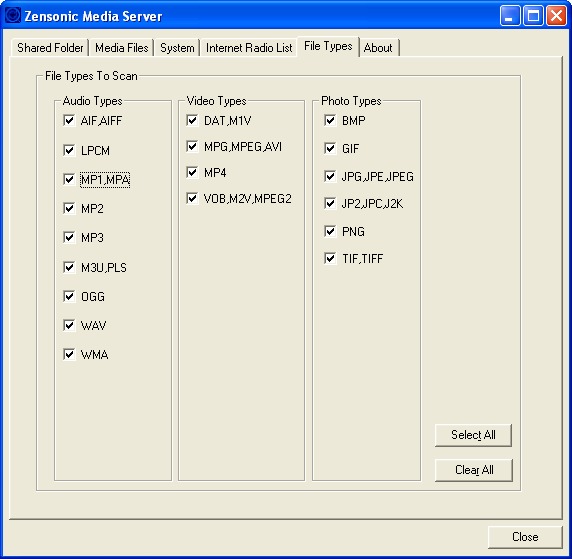Uncheck the AIF,AIFF audio type
Screen dimensions: 572x559
(x=69, y=120)
